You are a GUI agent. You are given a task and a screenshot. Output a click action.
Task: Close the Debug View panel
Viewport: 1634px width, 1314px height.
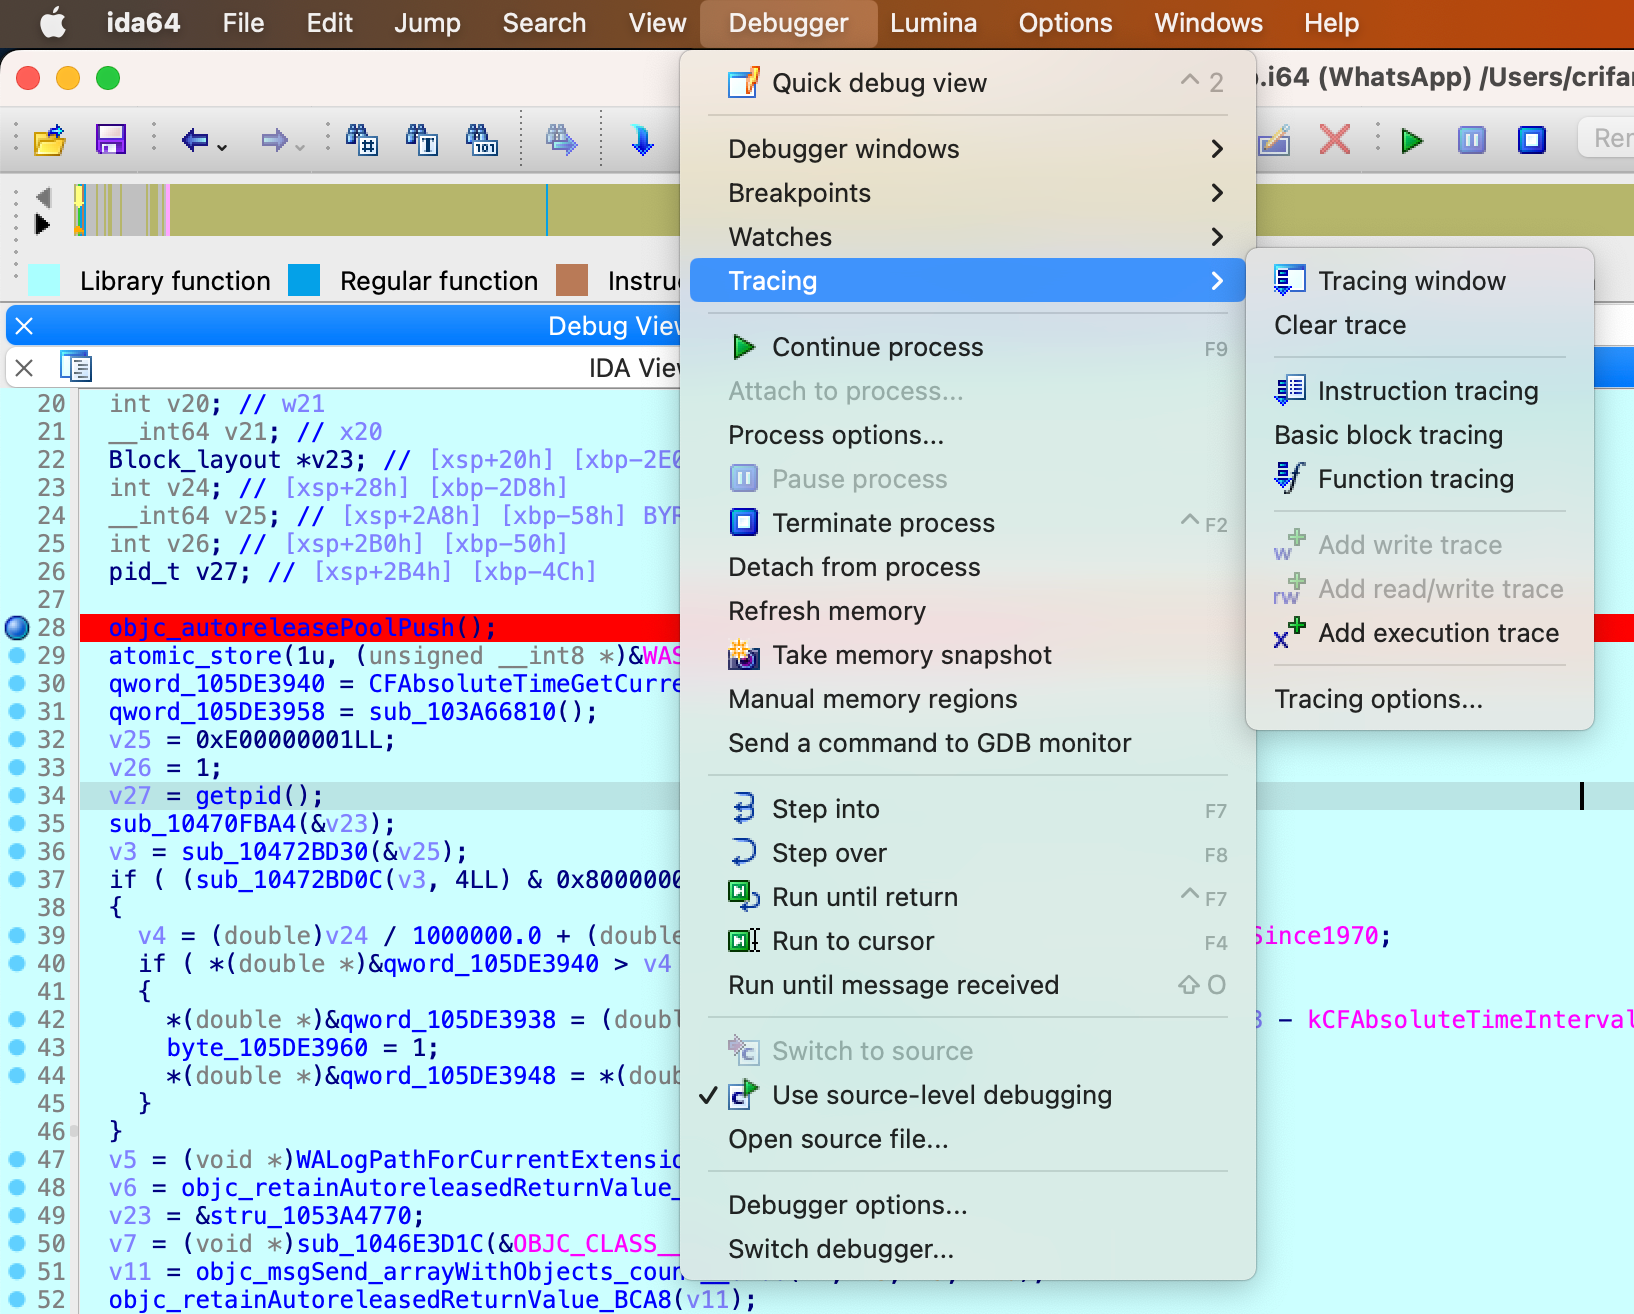25,326
